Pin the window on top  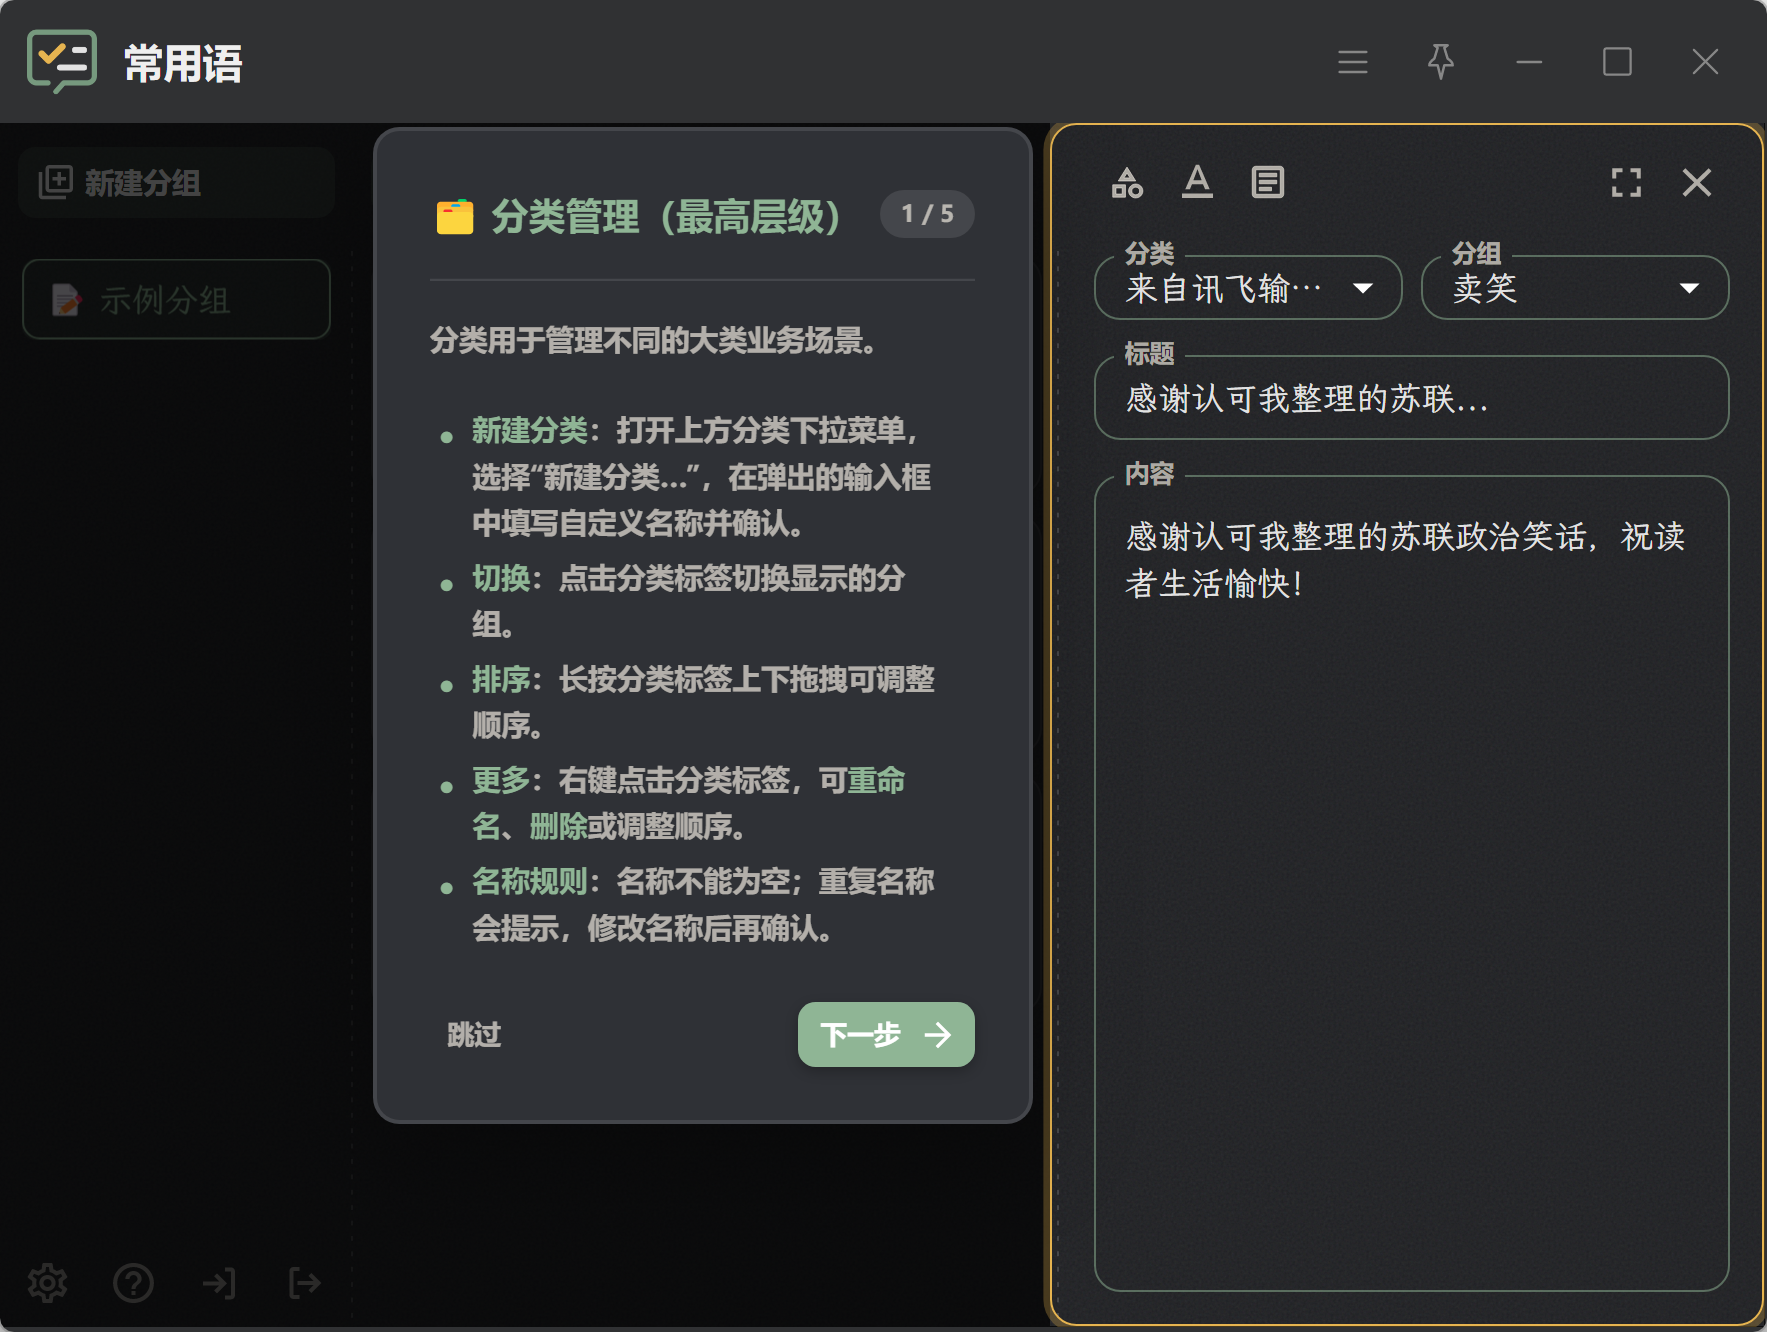pyautogui.click(x=1440, y=62)
